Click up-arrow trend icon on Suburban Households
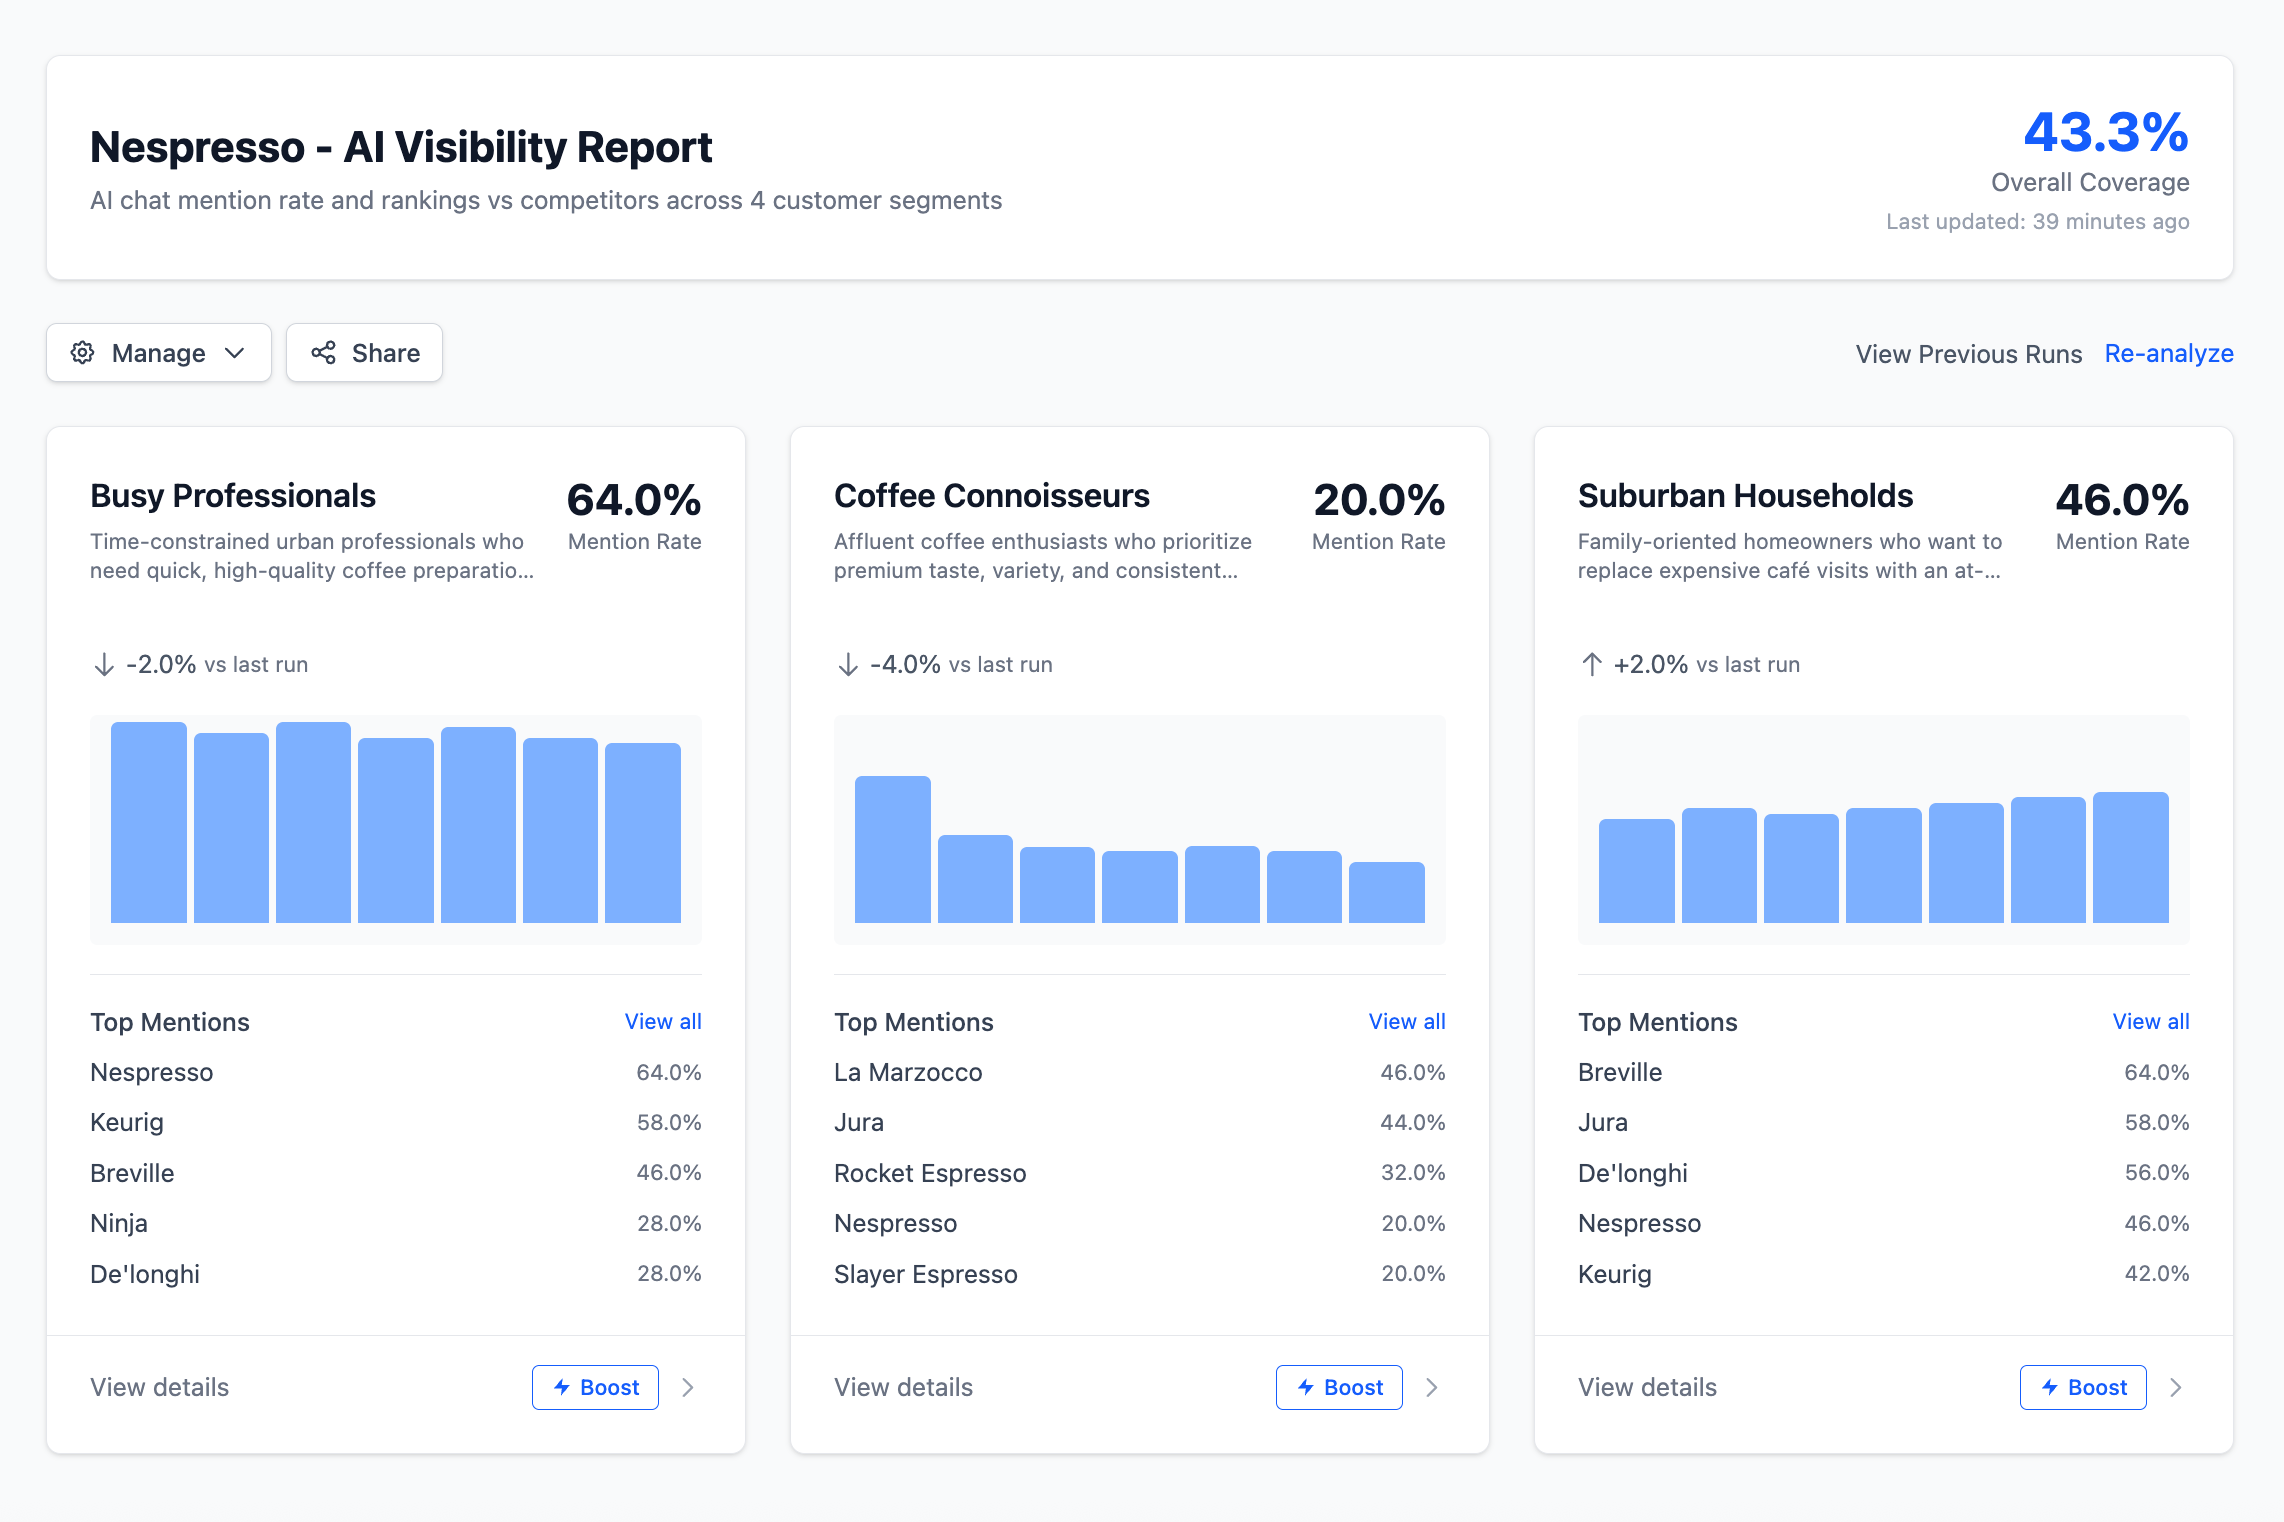This screenshot has width=2284, height=1522. [1592, 665]
